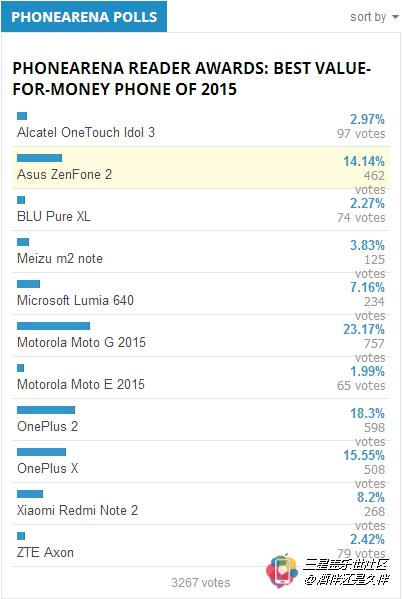
Task: Select Microsoft Lumia 640 in poll
Action: coord(201,294)
